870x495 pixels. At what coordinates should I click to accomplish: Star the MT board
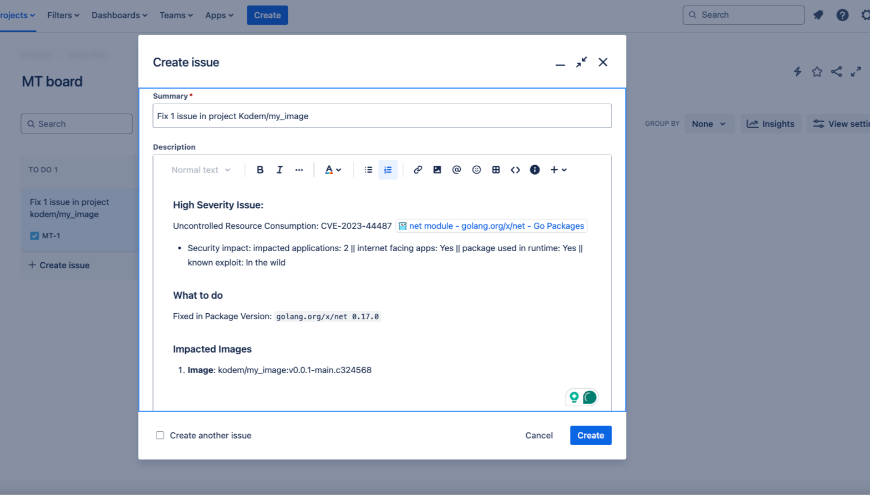(x=817, y=72)
